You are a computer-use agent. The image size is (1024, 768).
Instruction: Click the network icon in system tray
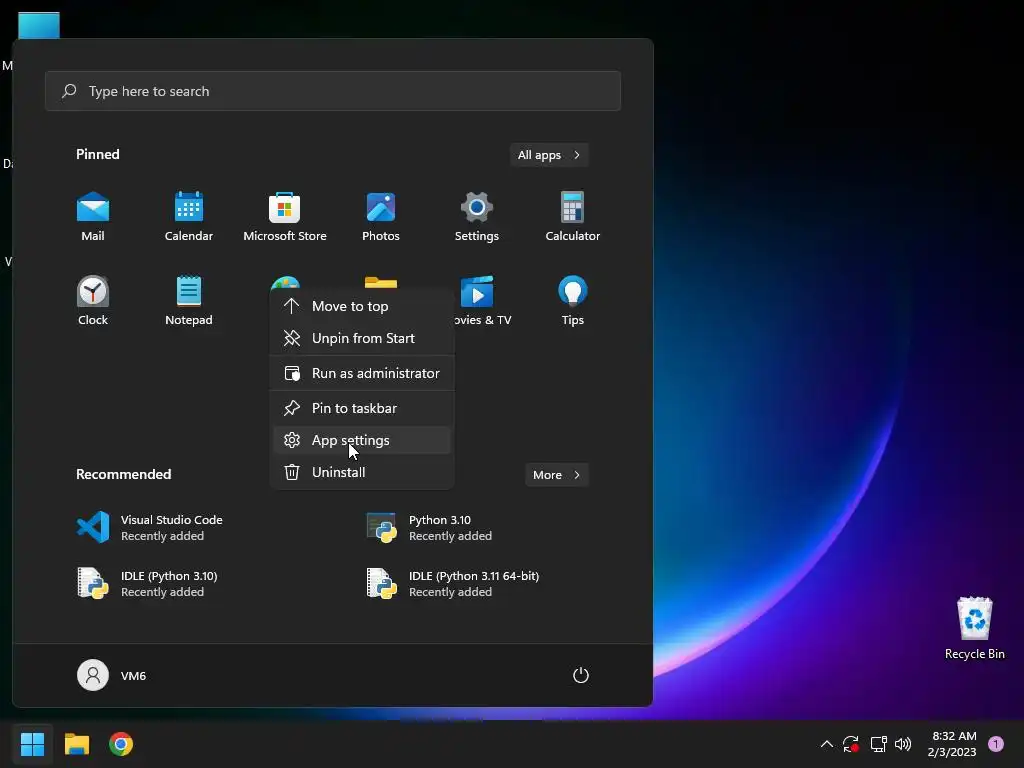pyautogui.click(x=878, y=744)
